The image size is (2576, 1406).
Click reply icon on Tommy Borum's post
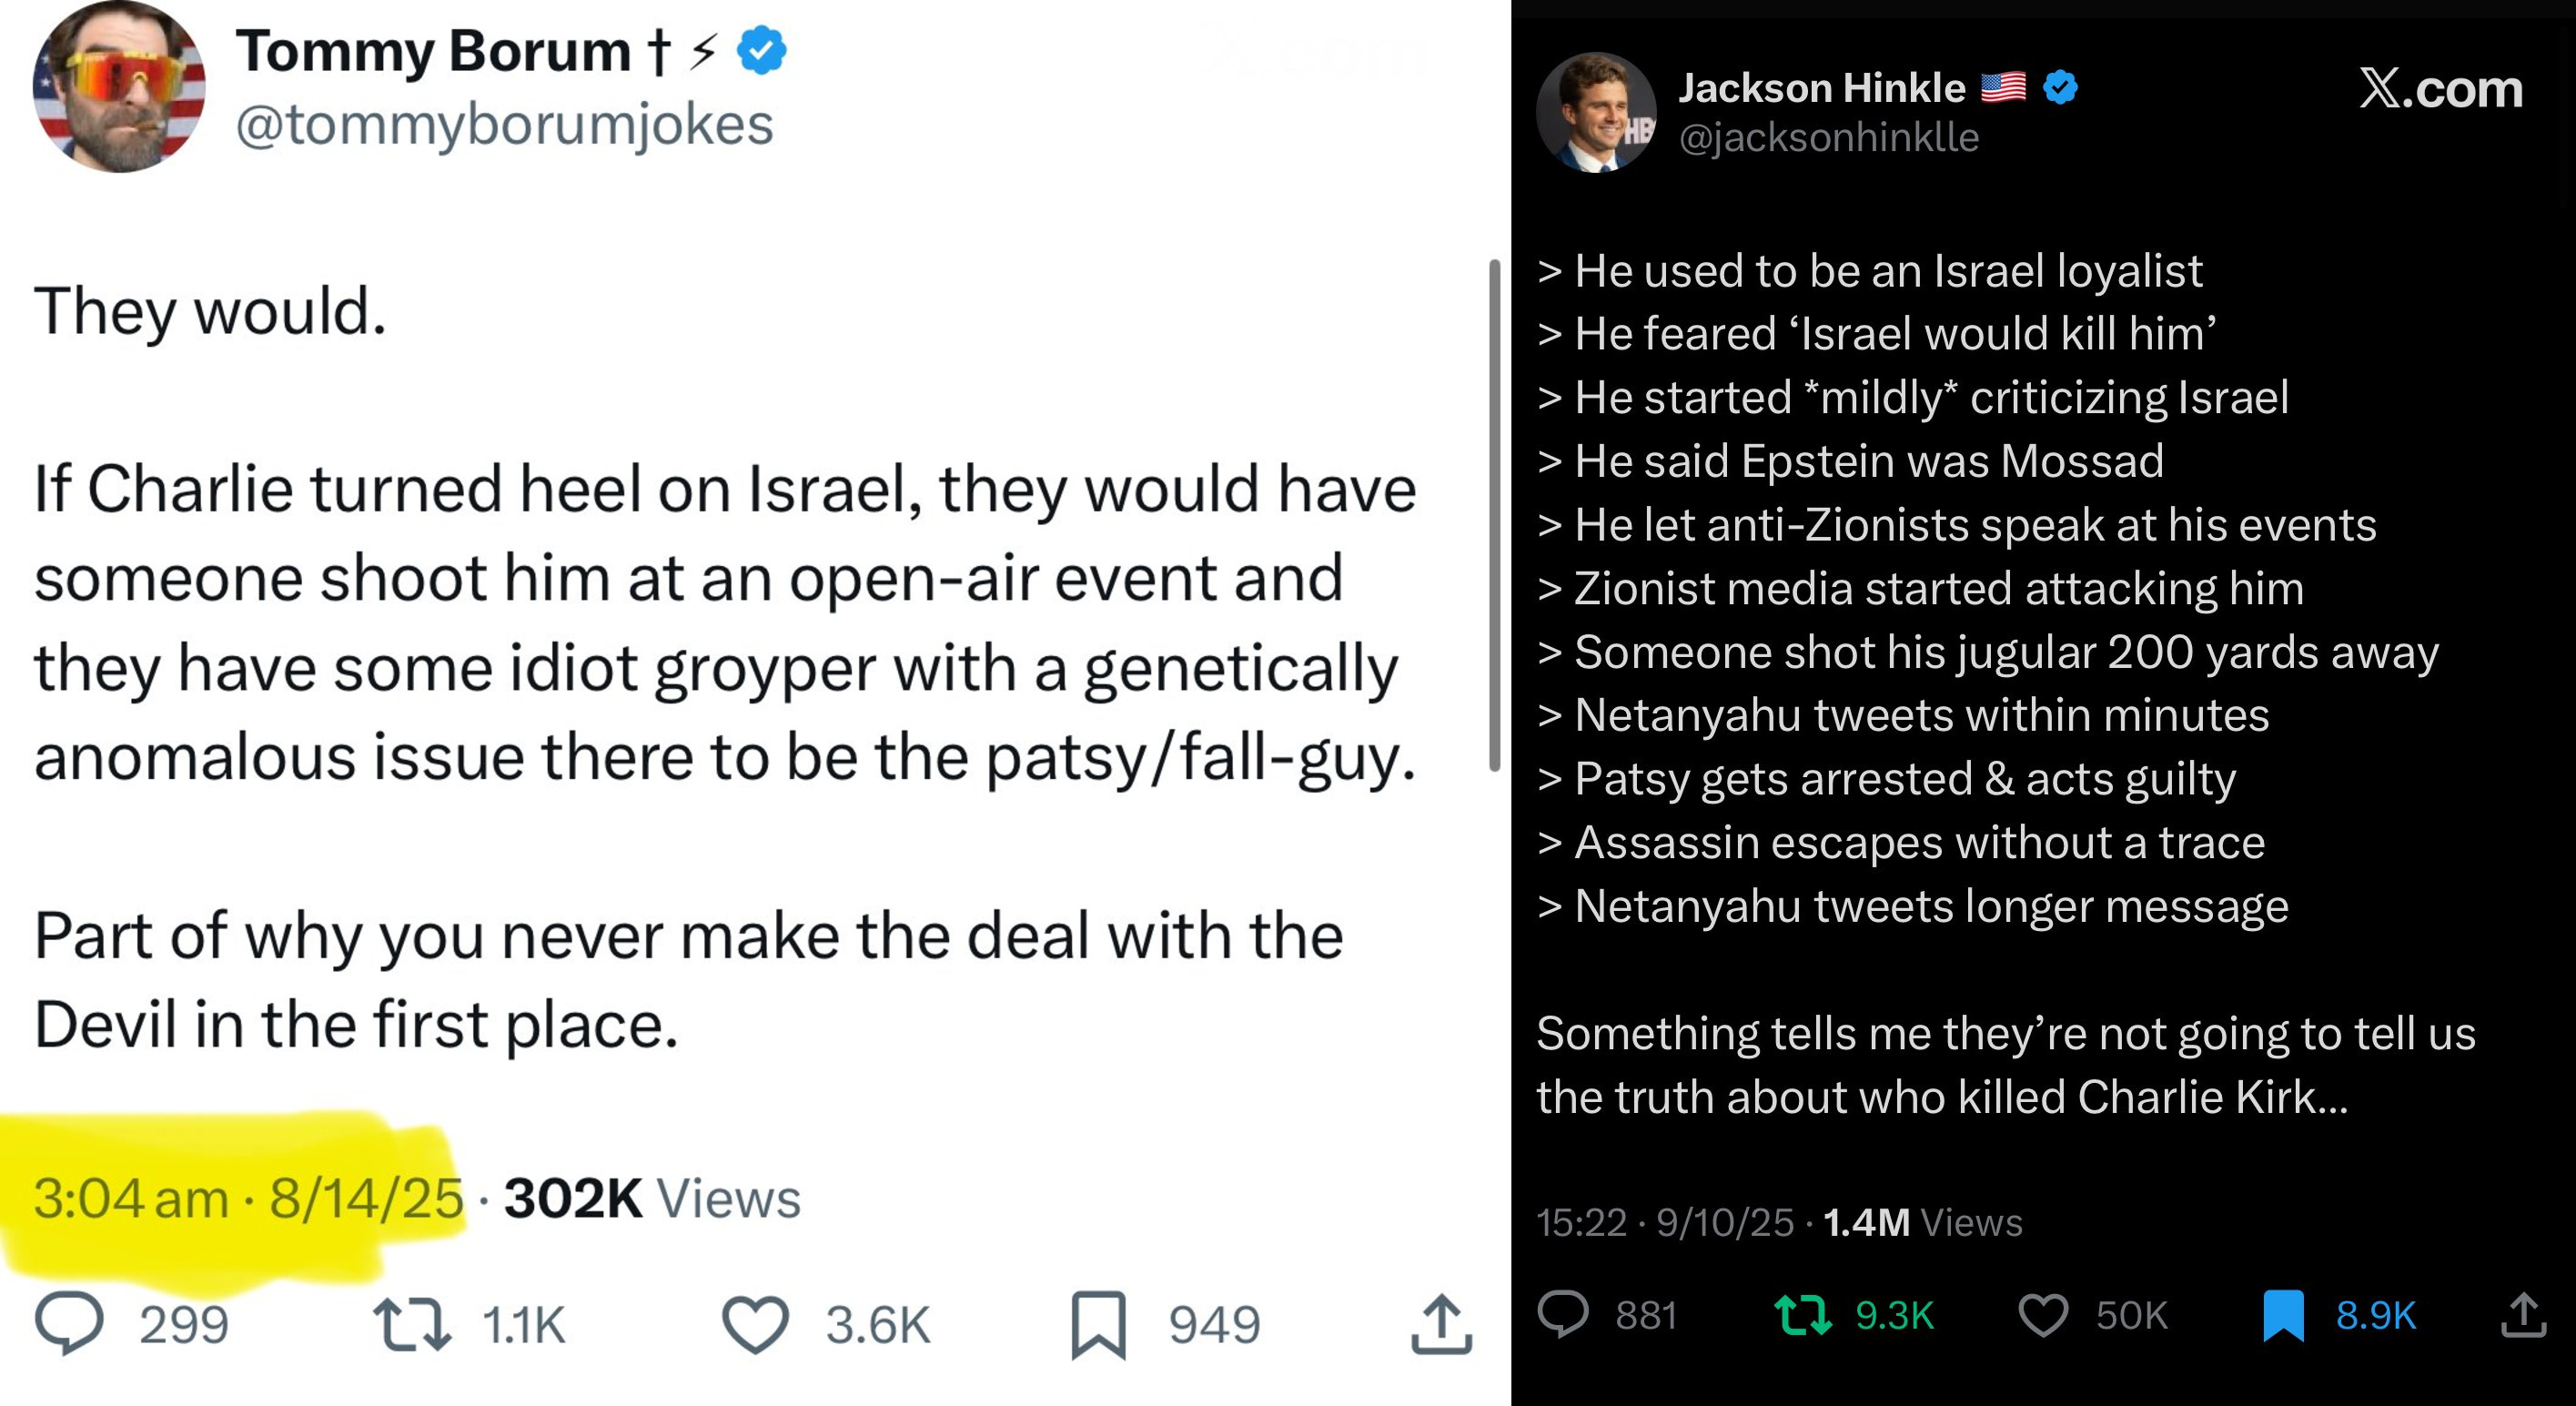coord(69,1323)
